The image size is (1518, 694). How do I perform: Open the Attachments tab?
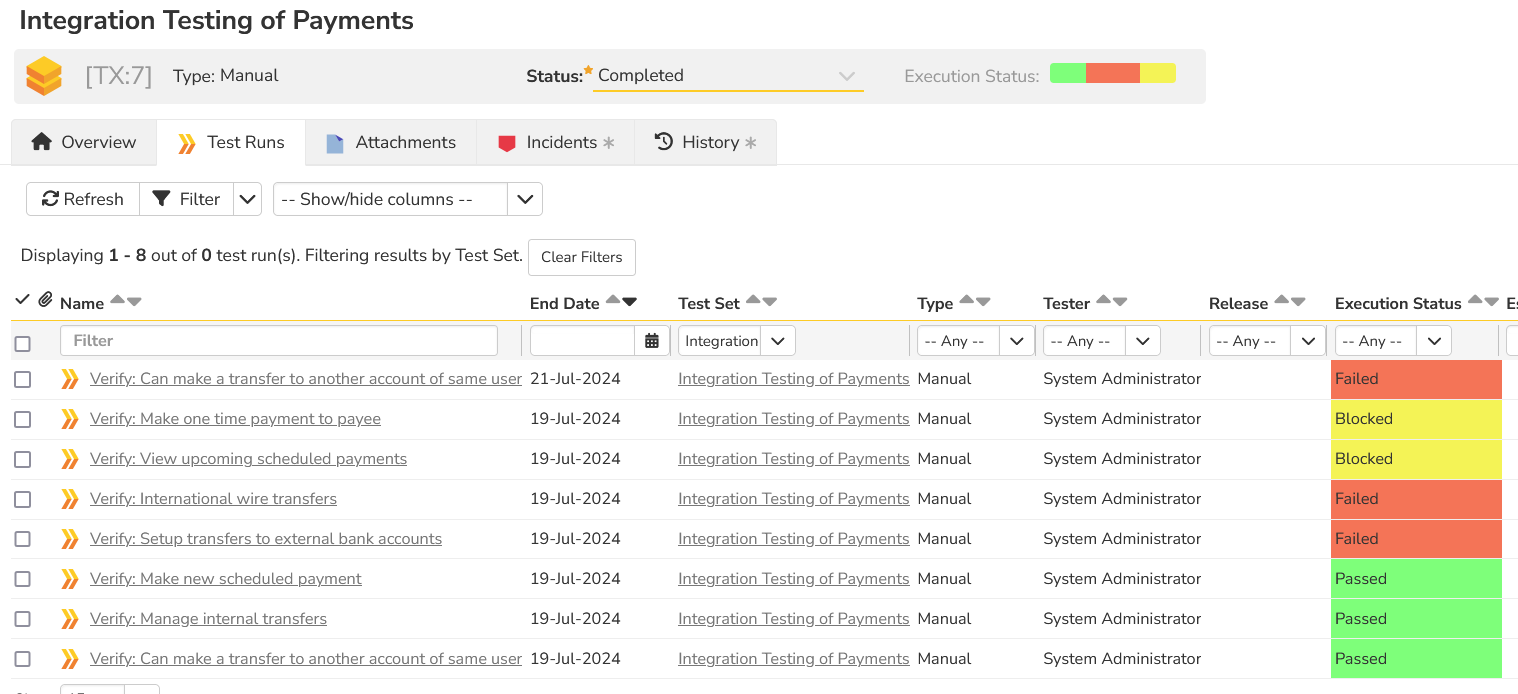(391, 142)
